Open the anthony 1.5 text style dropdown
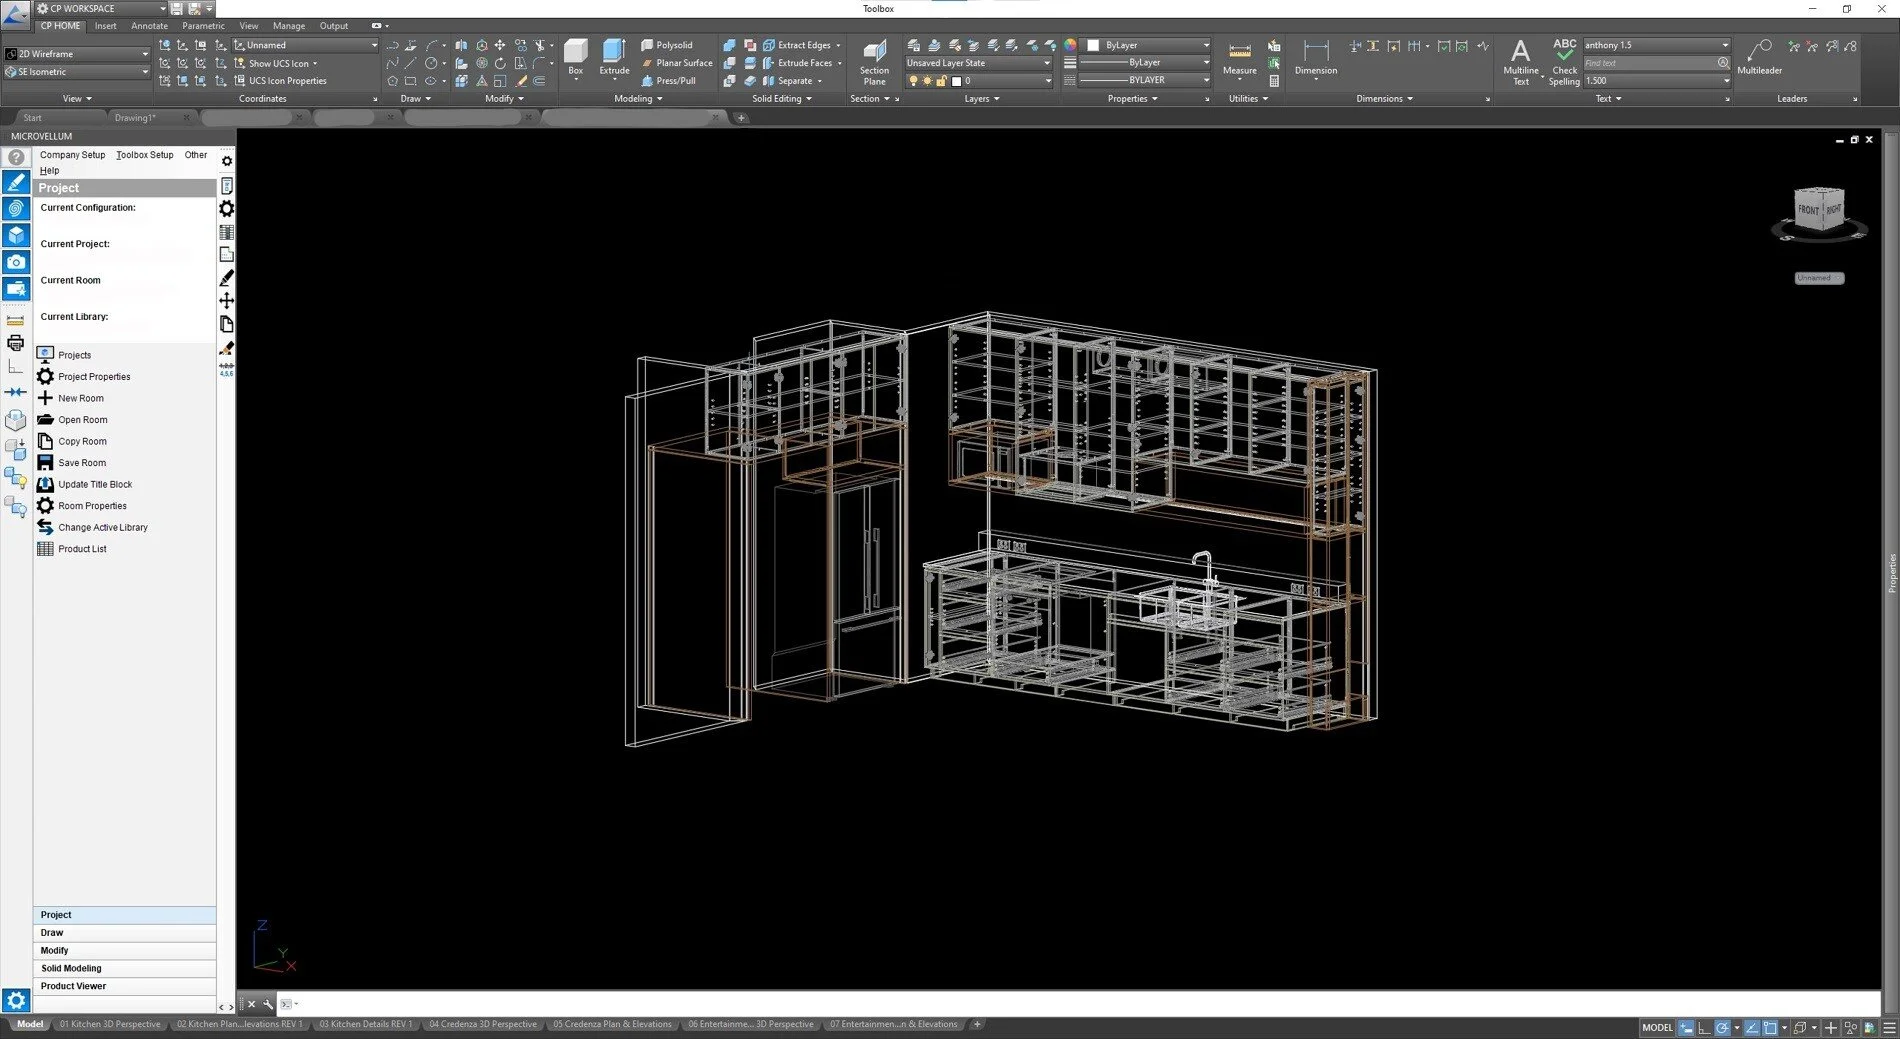 pyautogui.click(x=1656, y=45)
